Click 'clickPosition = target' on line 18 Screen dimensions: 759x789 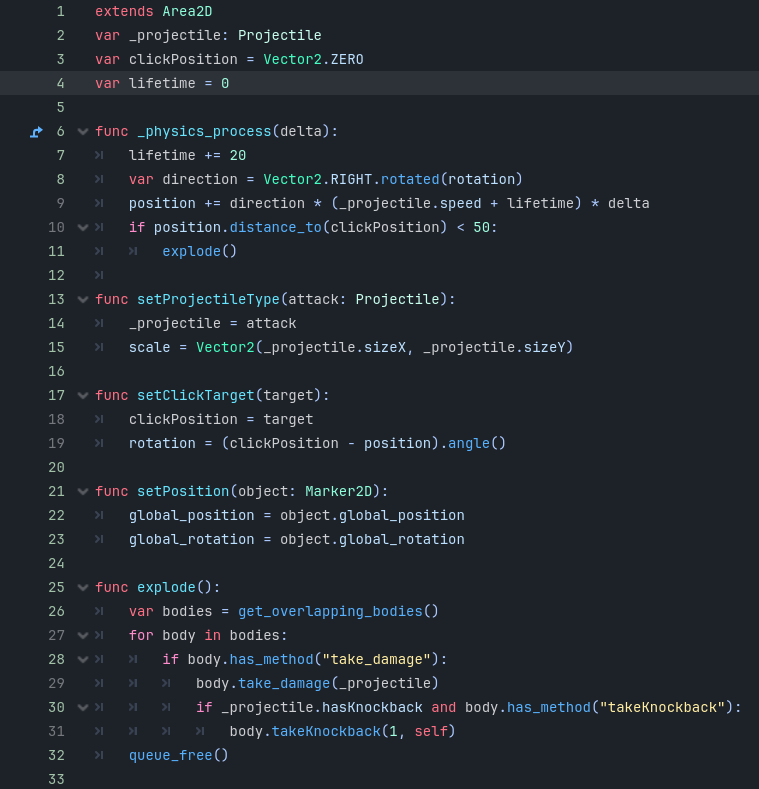(221, 419)
